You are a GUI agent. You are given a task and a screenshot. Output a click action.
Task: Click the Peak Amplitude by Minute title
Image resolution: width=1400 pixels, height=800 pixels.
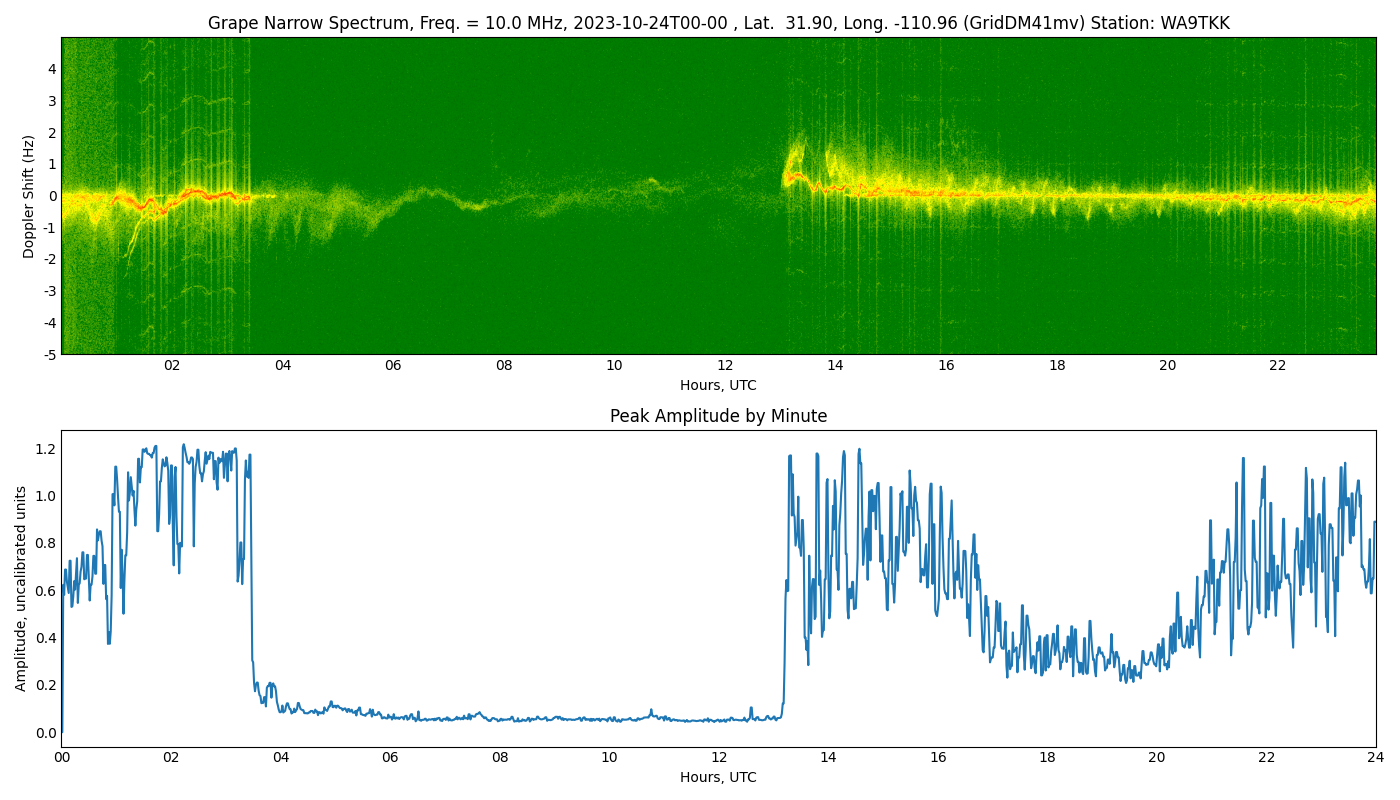pos(718,416)
